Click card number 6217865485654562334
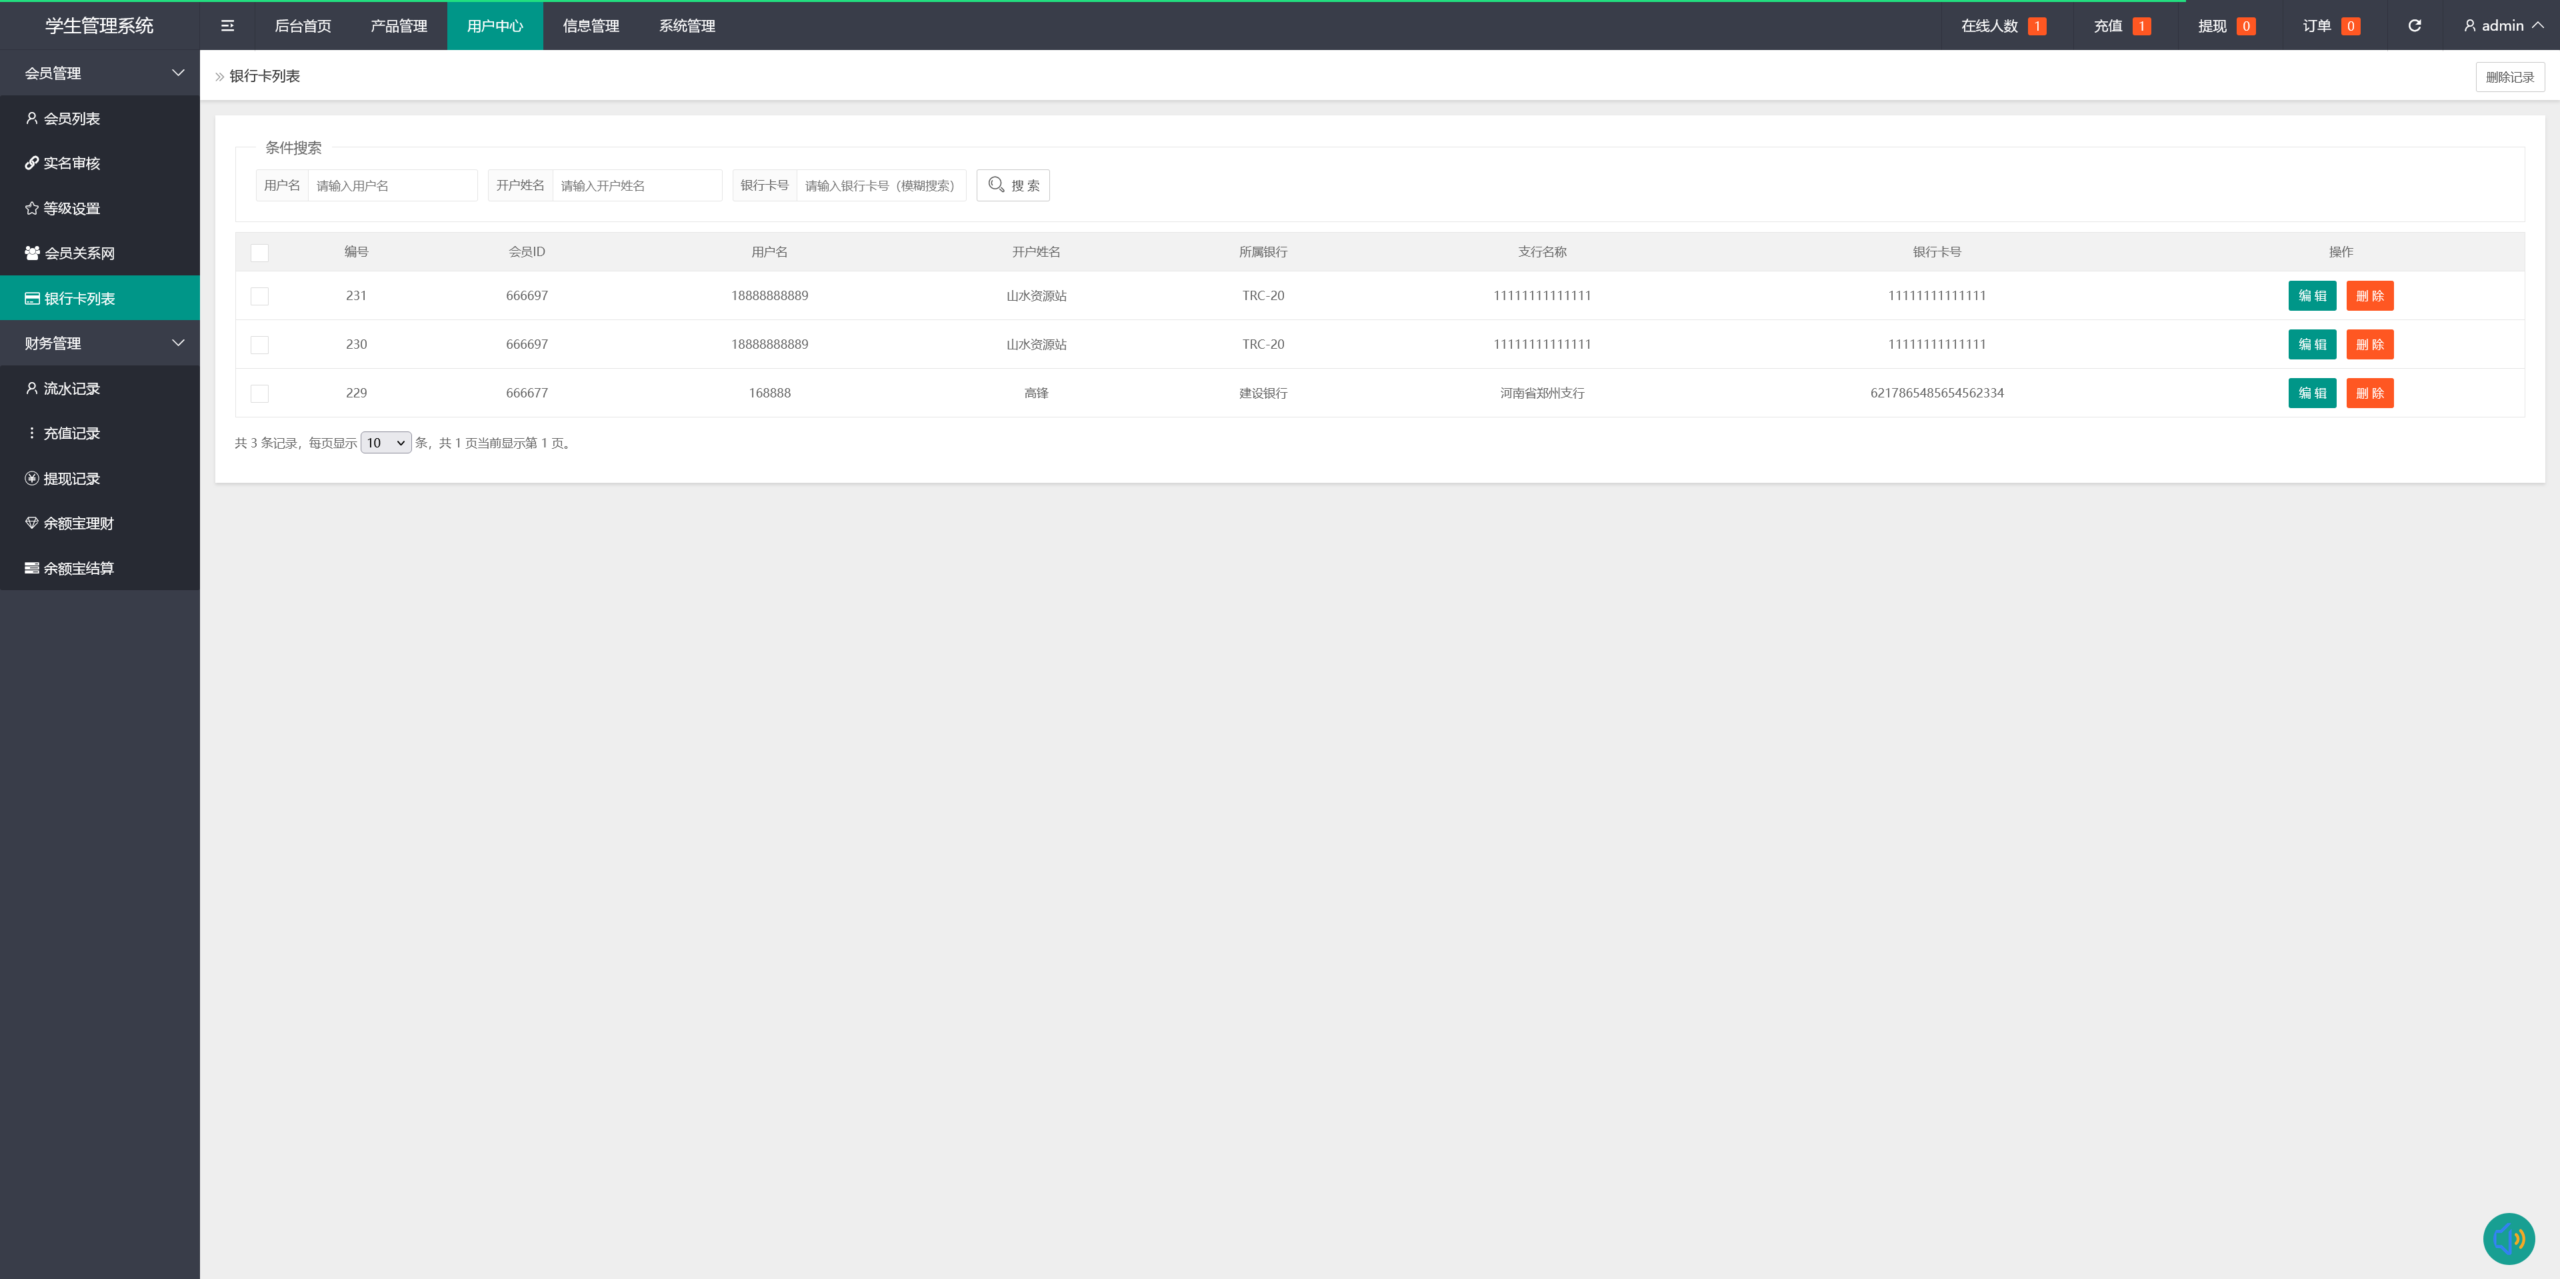2560x1279 pixels. click(x=1937, y=393)
